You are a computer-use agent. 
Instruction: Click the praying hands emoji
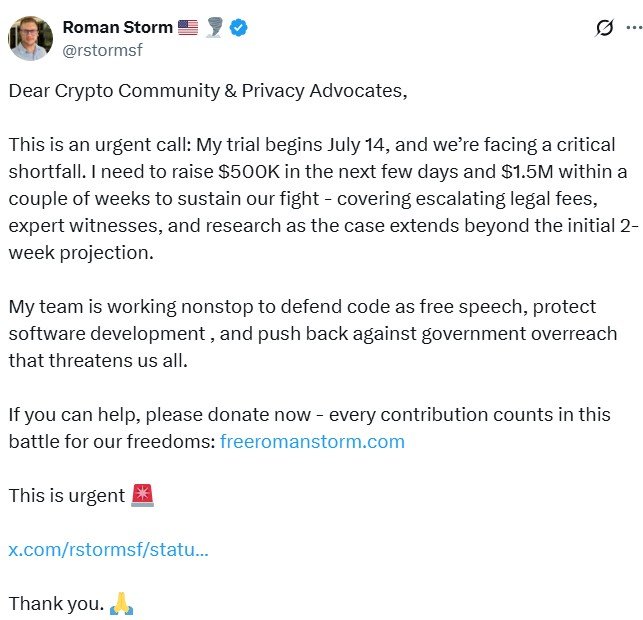pyautogui.click(x=121, y=603)
